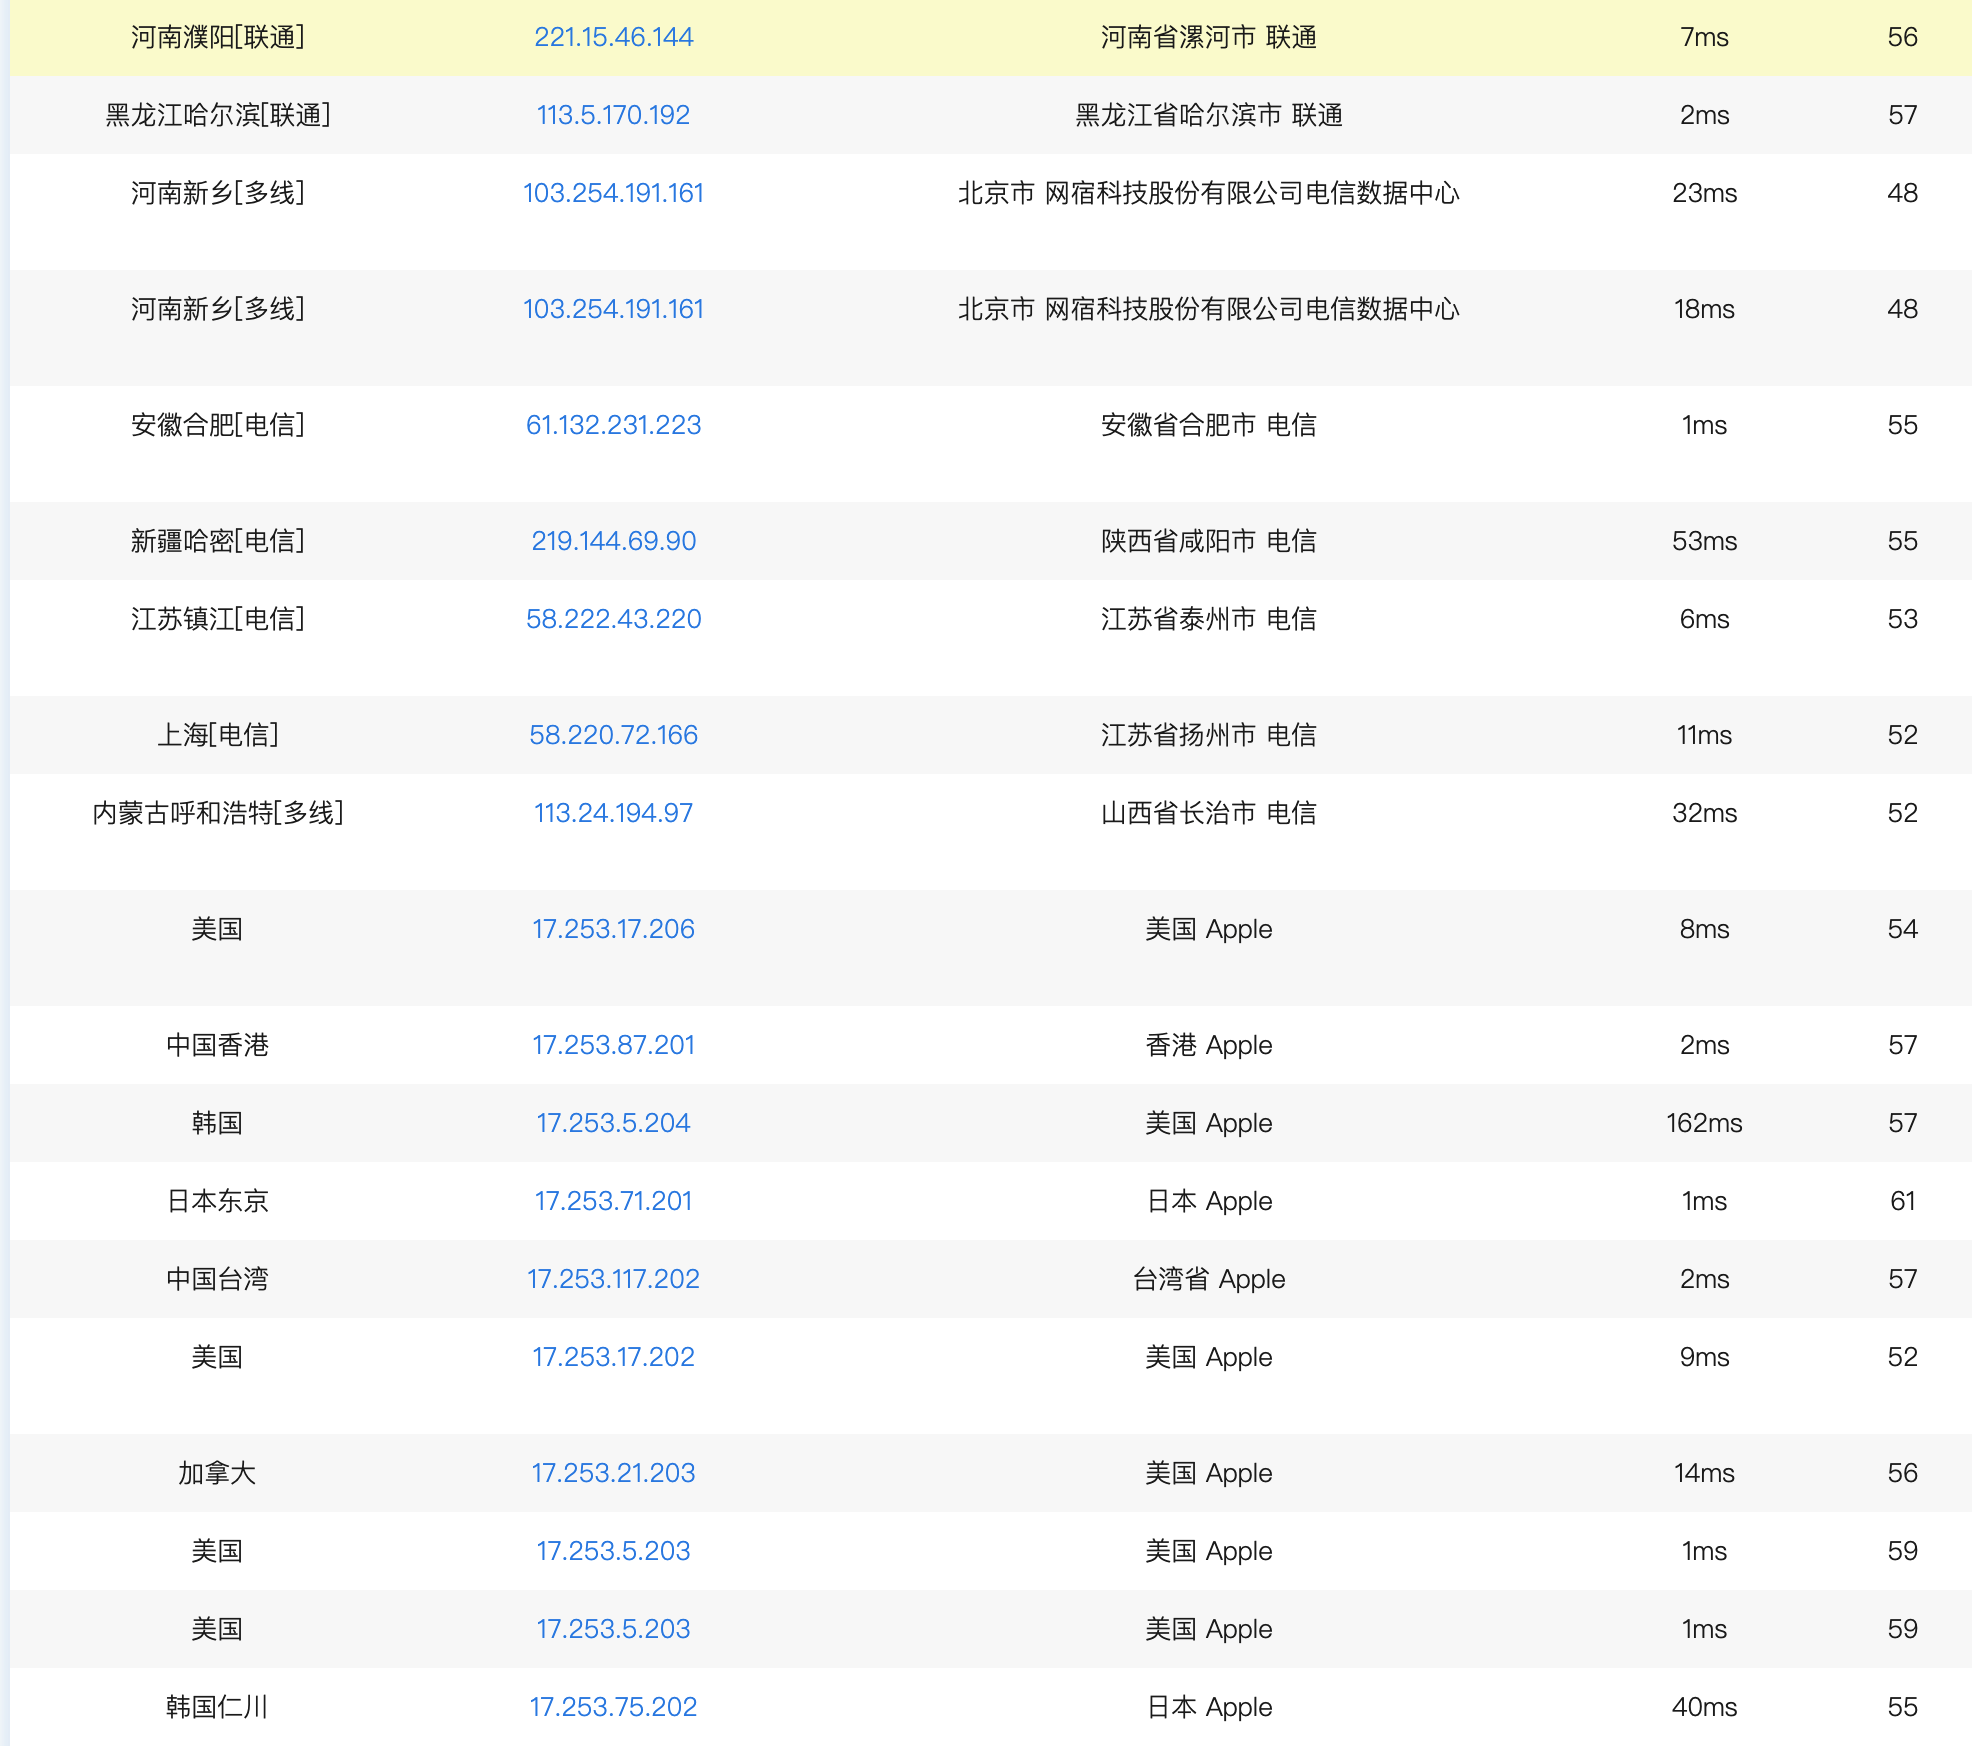
Task: Open the 113.24.194.97 address link
Action: click(613, 813)
